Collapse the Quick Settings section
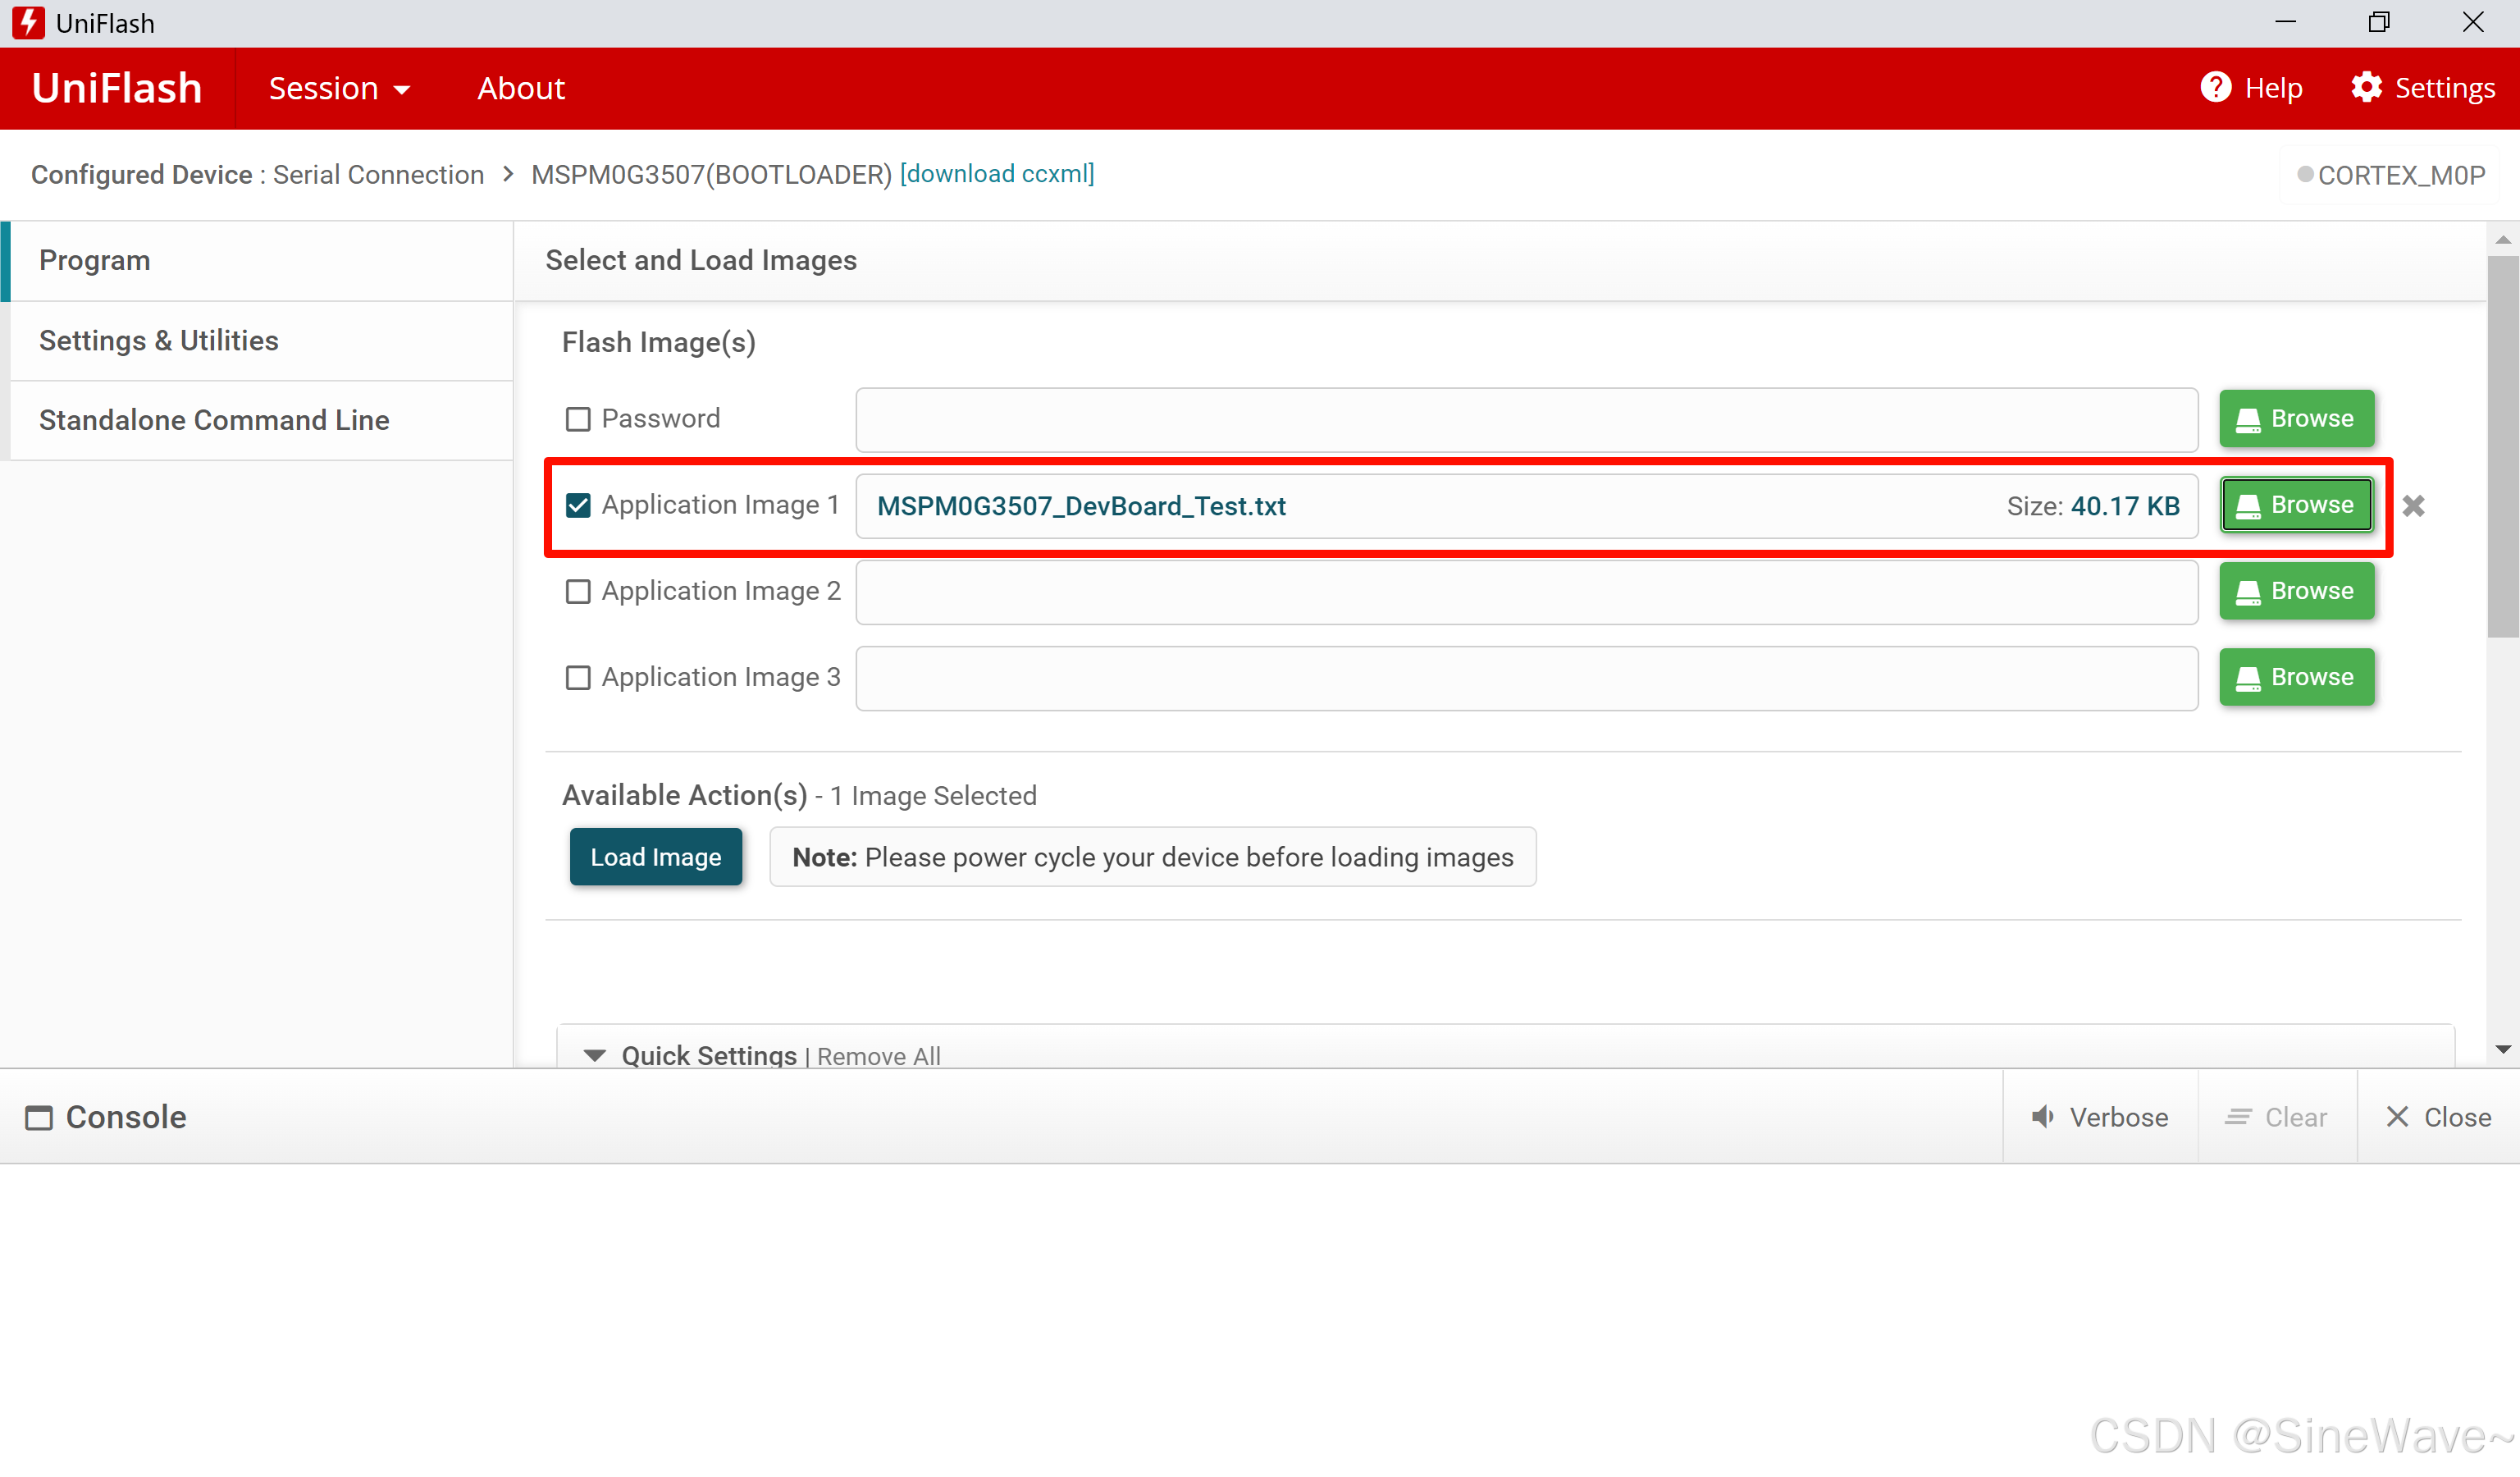This screenshot has width=2520, height=1477. tap(595, 1055)
